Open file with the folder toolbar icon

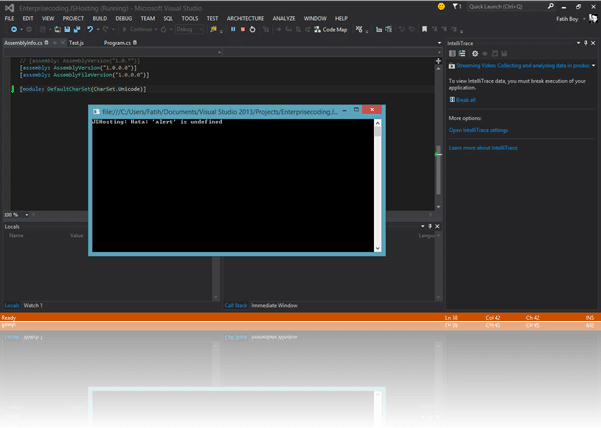(x=57, y=30)
